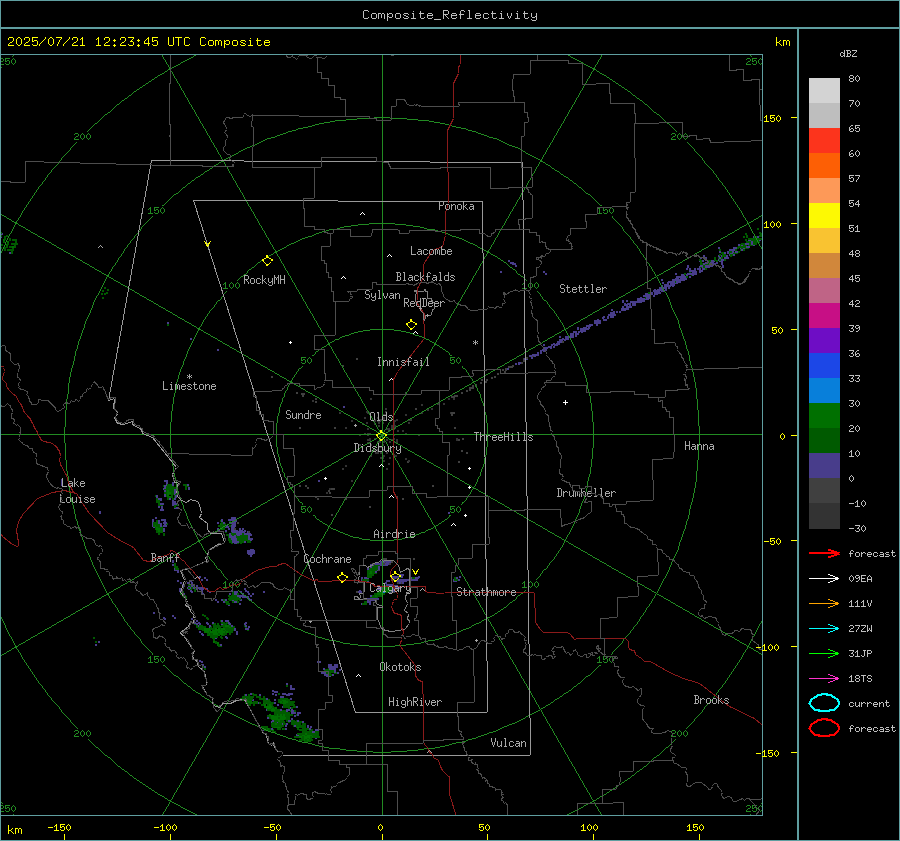900x841 pixels.
Task: Click the magenta 18TS arrow legend icon
Action: [824, 679]
